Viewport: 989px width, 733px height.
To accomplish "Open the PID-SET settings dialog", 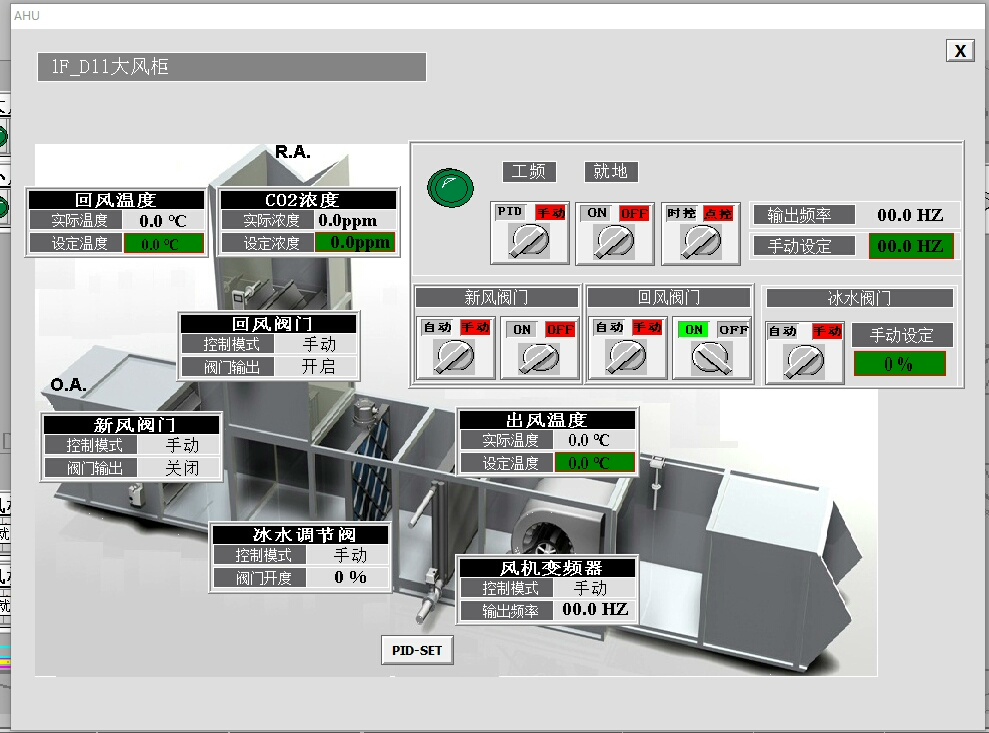I will point(417,650).
